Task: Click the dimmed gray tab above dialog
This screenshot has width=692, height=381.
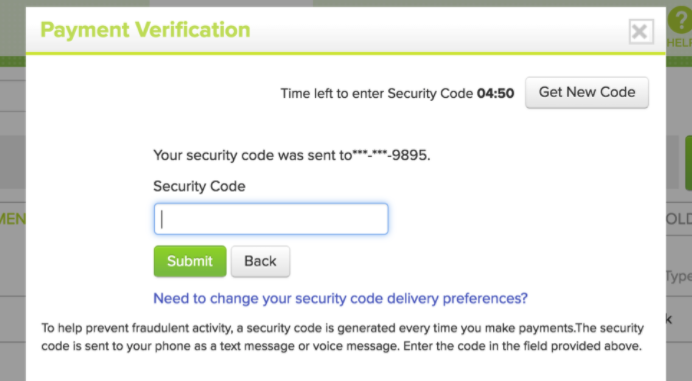Action: tap(231, 3)
